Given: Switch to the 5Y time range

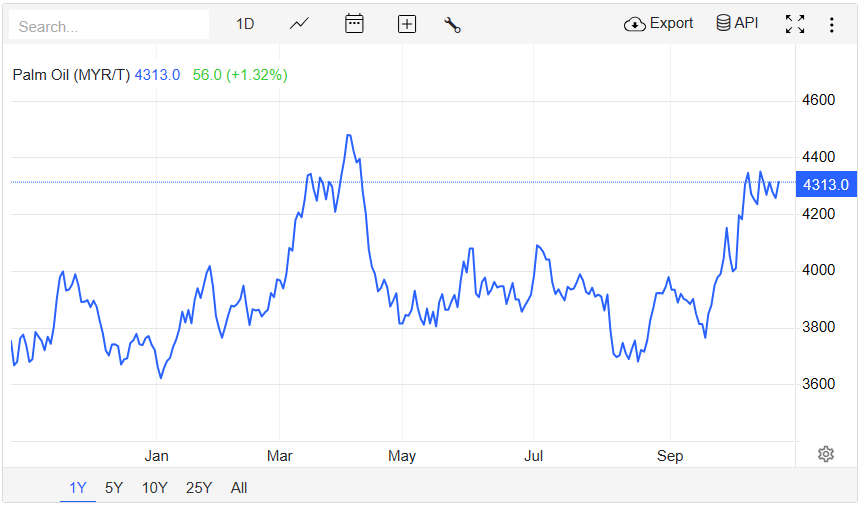Looking at the screenshot, I should pos(114,487).
